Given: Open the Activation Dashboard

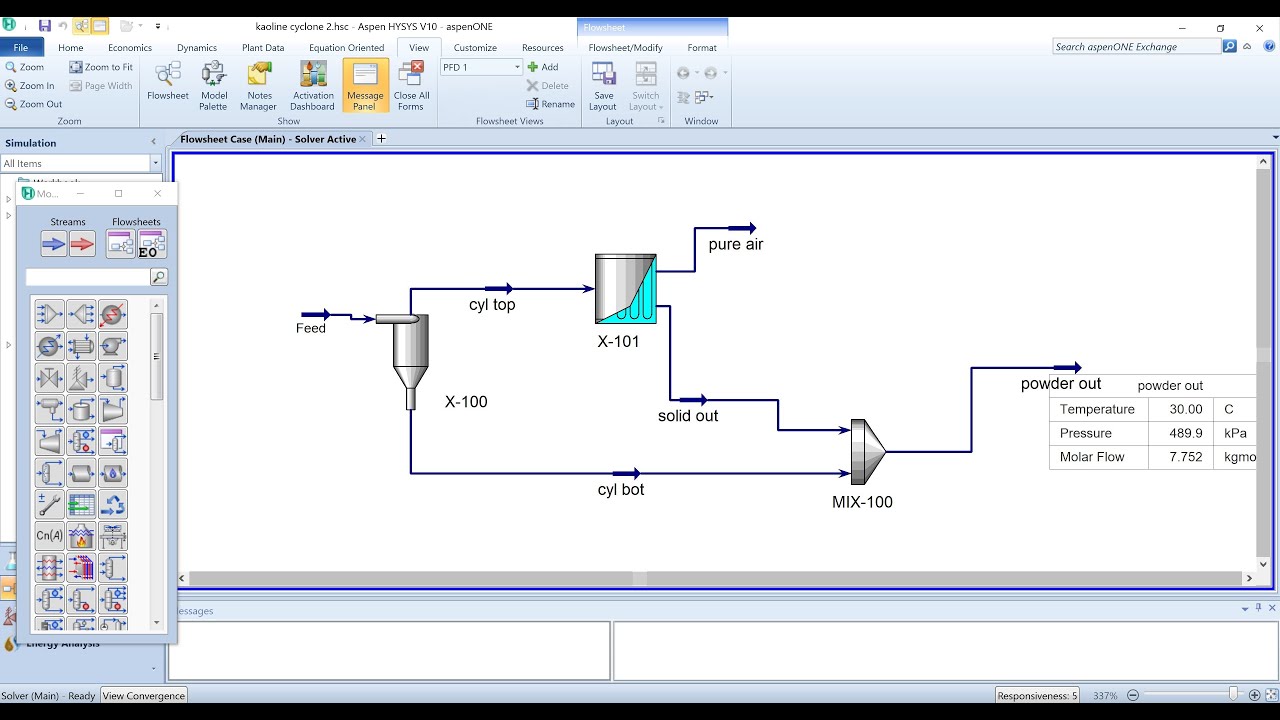Looking at the screenshot, I should click(313, 86).
